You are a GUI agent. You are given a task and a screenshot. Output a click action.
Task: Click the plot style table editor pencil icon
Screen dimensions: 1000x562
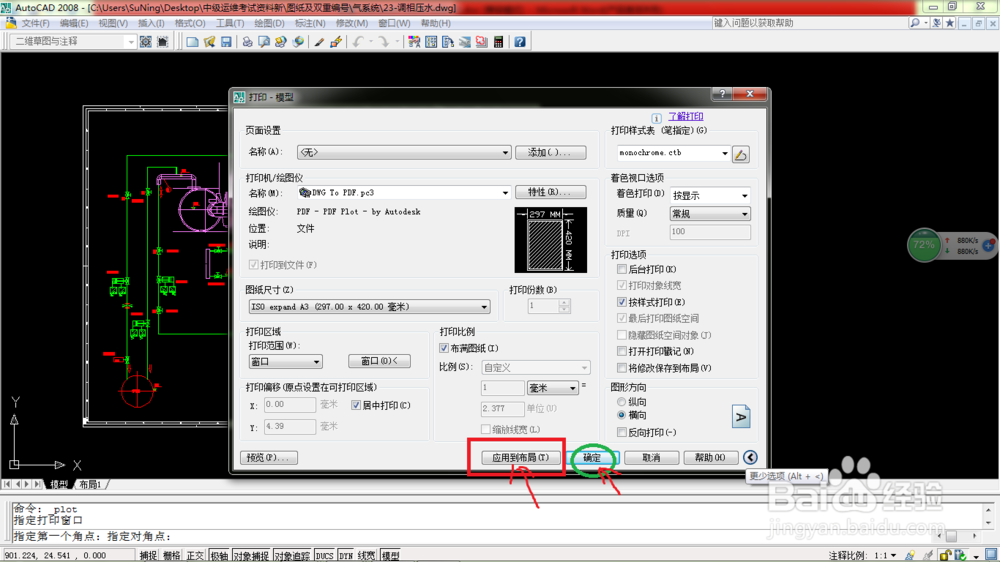coord(740,154)
